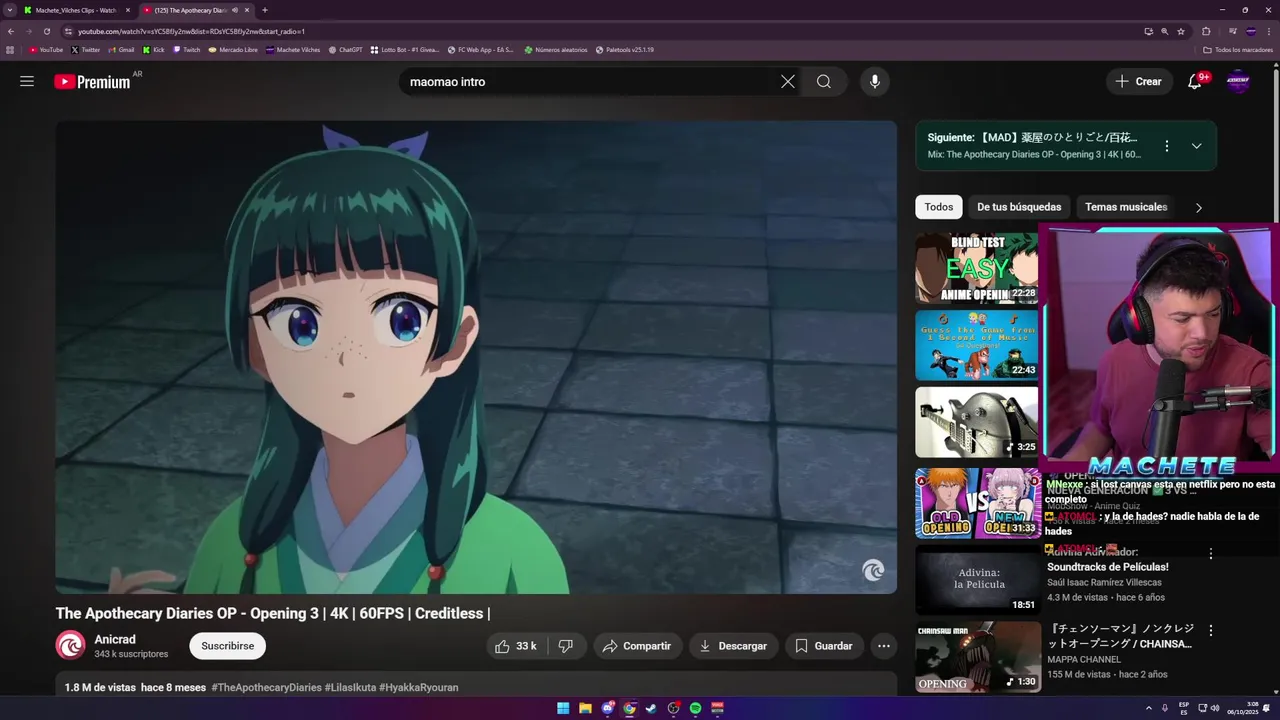Open ChatGPT bookmark
The height and width of the screenshot is (720, 1280).
tap(345, 49)
